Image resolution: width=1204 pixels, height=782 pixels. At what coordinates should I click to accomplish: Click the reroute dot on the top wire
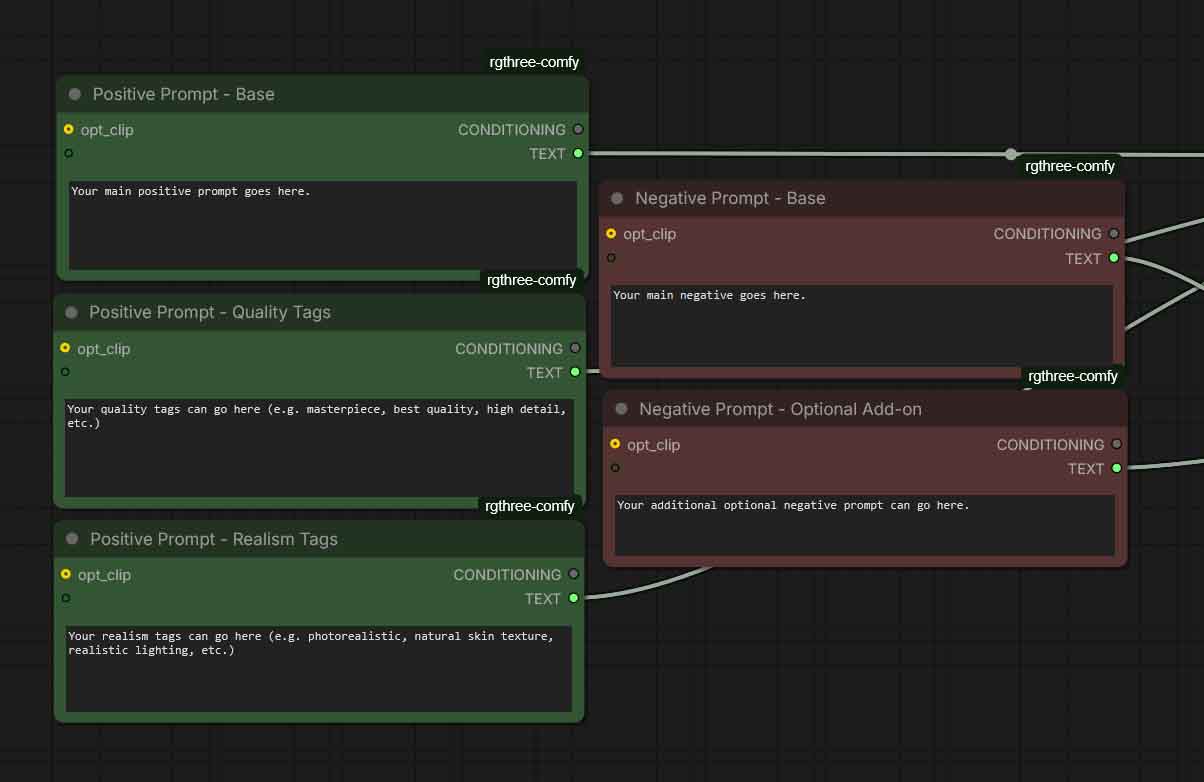click(x=1011, y=154)
